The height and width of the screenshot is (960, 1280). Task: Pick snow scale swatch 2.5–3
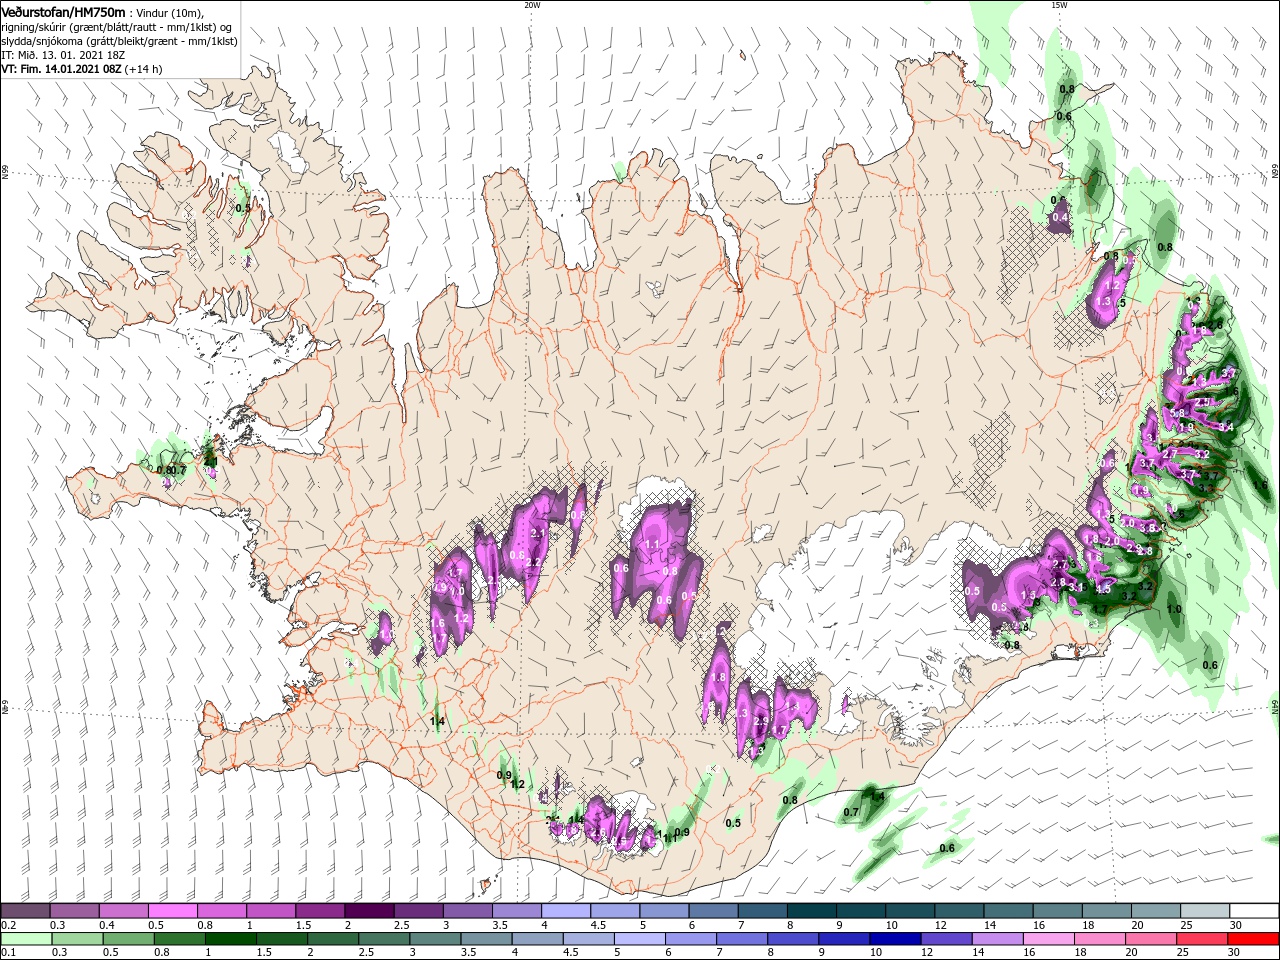point(418,911)
